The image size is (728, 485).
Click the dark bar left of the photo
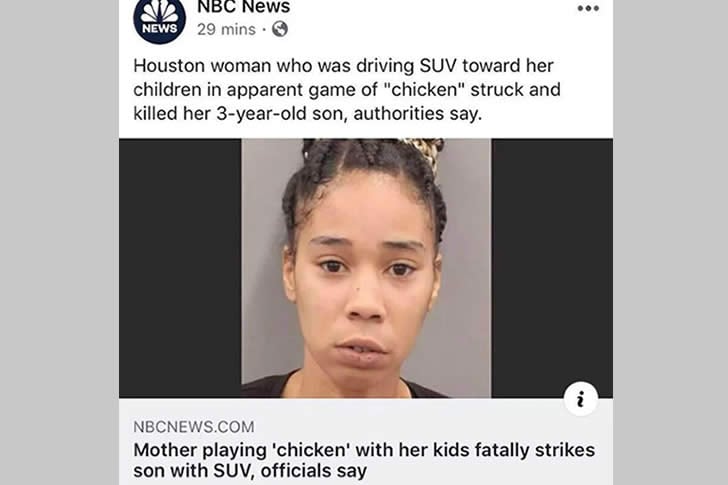[180, 268]
